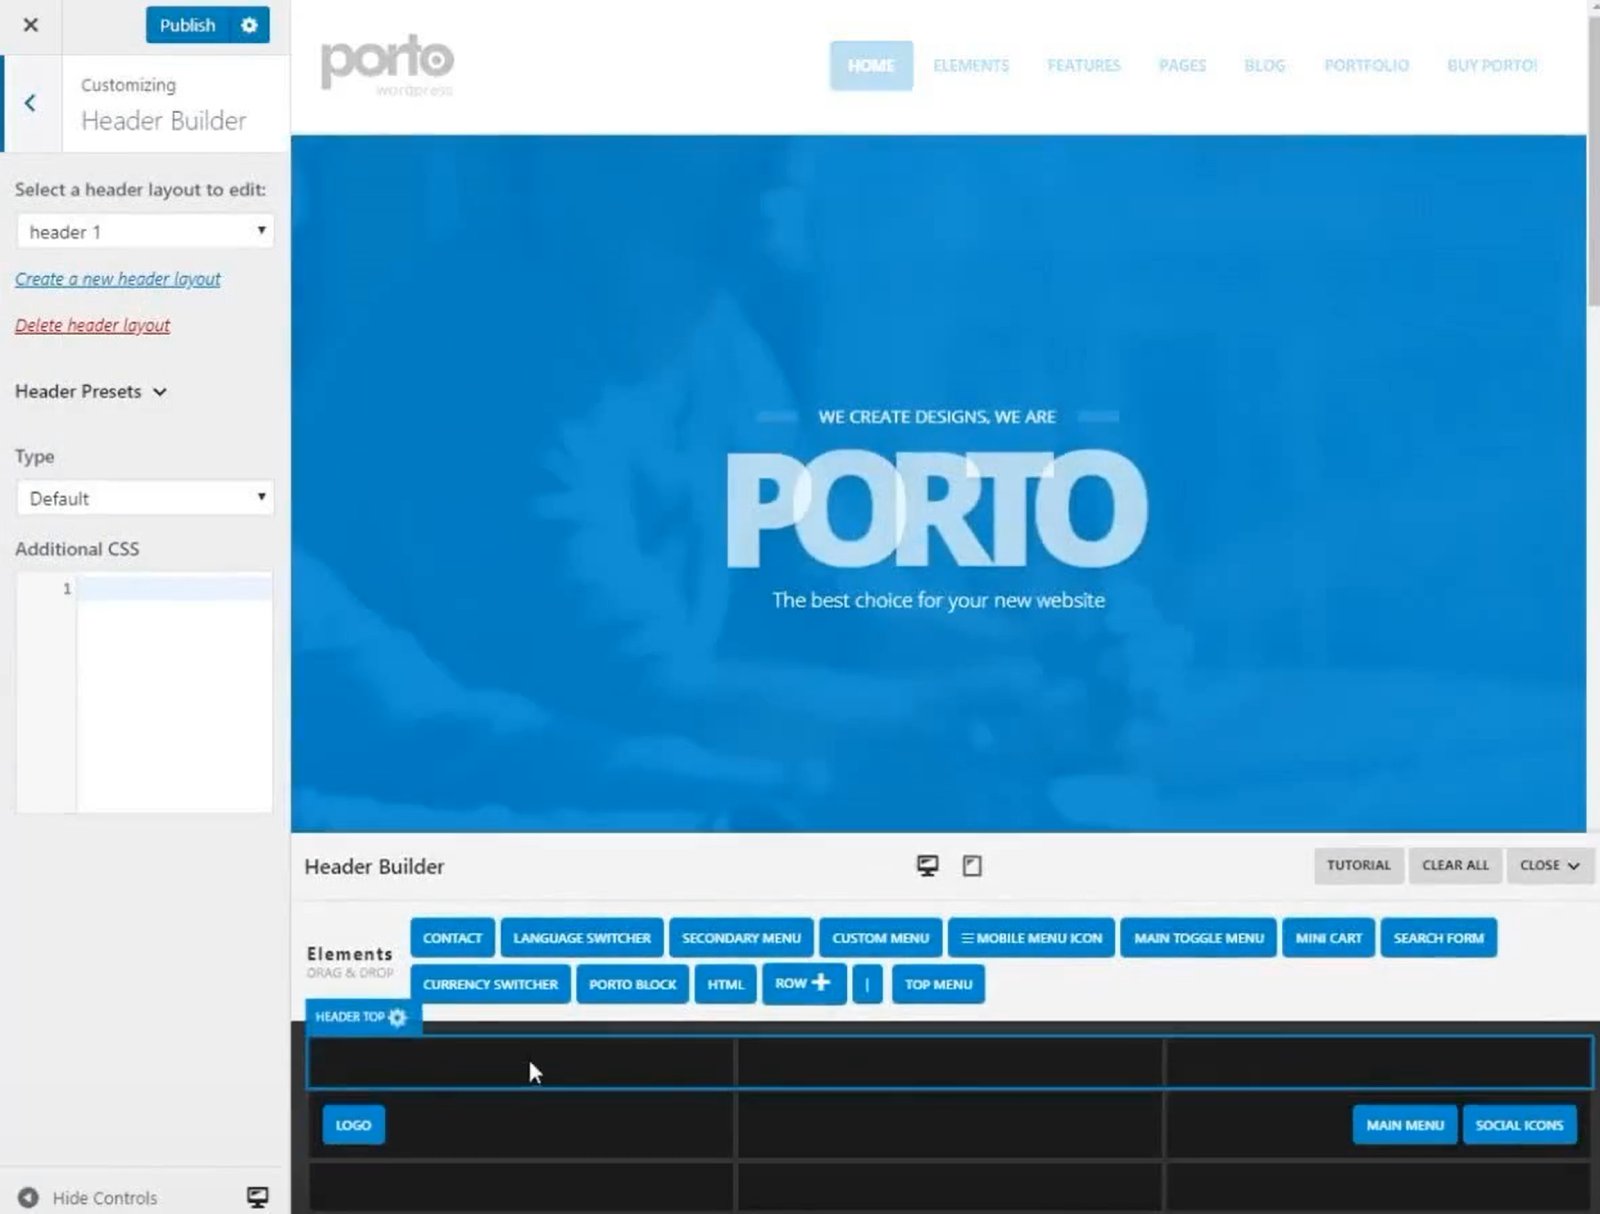Viewport: 1600px width, 1214px height.
Task: Open Header Top settings gear
Action: [x=398, y=1017]
